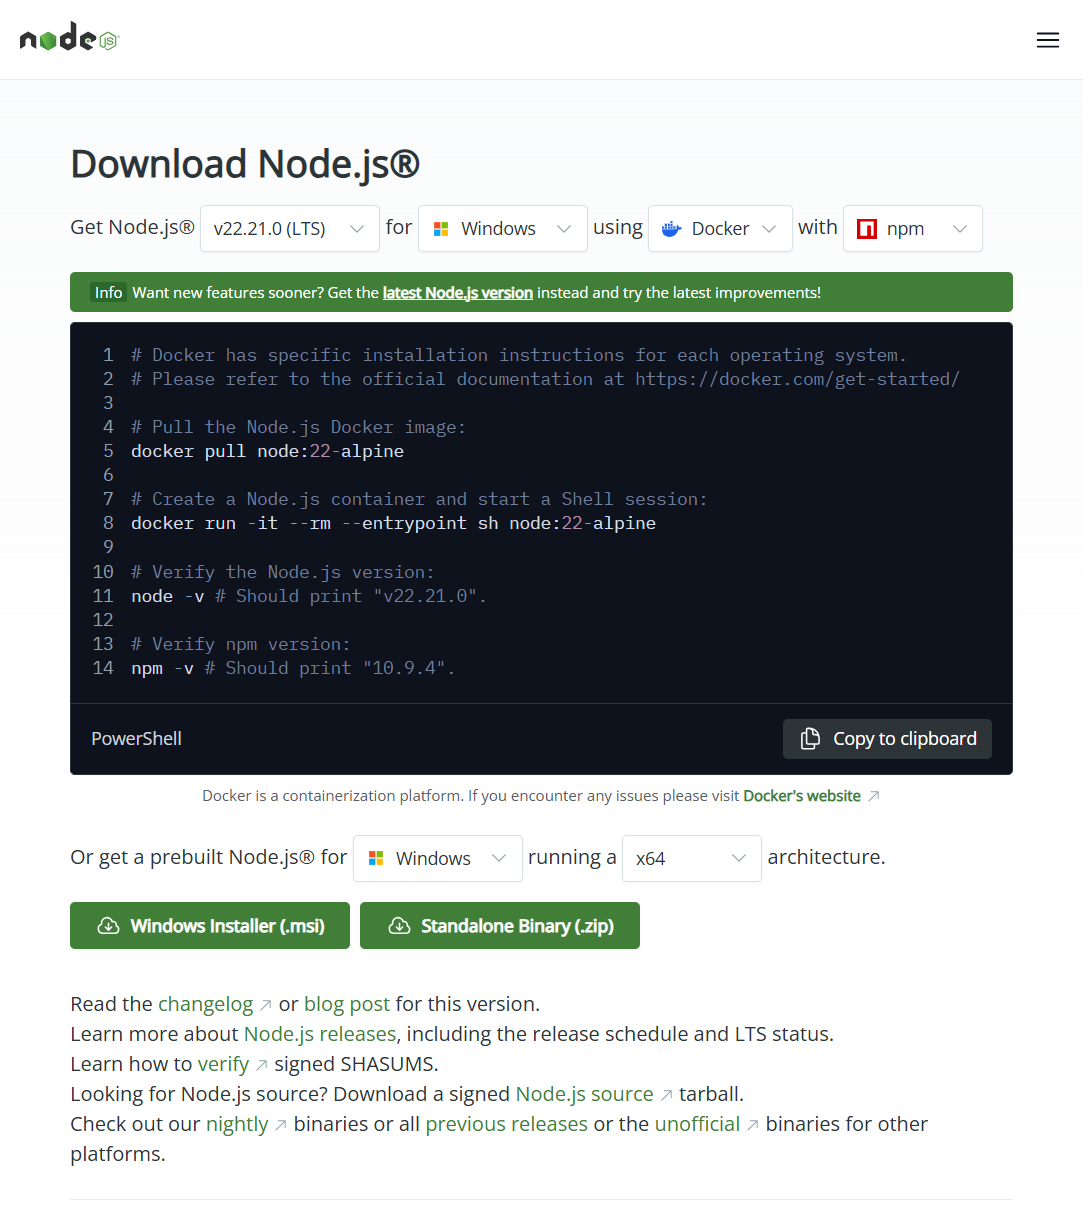This screenshot has height=1214, width=1083.
Task: Open the package manager dropdown set to npm
Action: pos(911,228)
